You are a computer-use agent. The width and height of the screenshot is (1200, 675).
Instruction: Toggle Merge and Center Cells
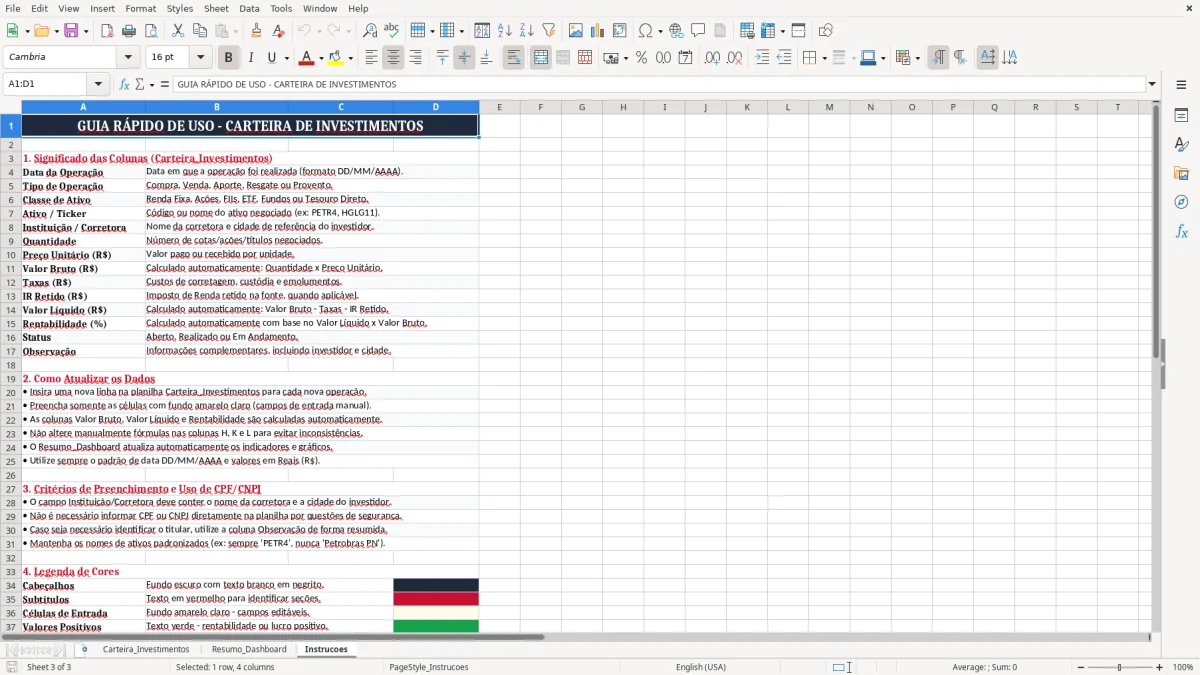coord(540,58)
